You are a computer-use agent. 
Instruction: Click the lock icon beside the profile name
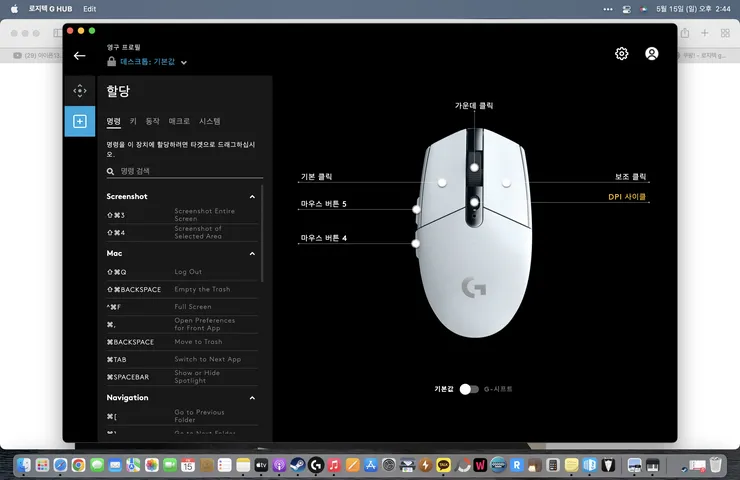point(111,61)
